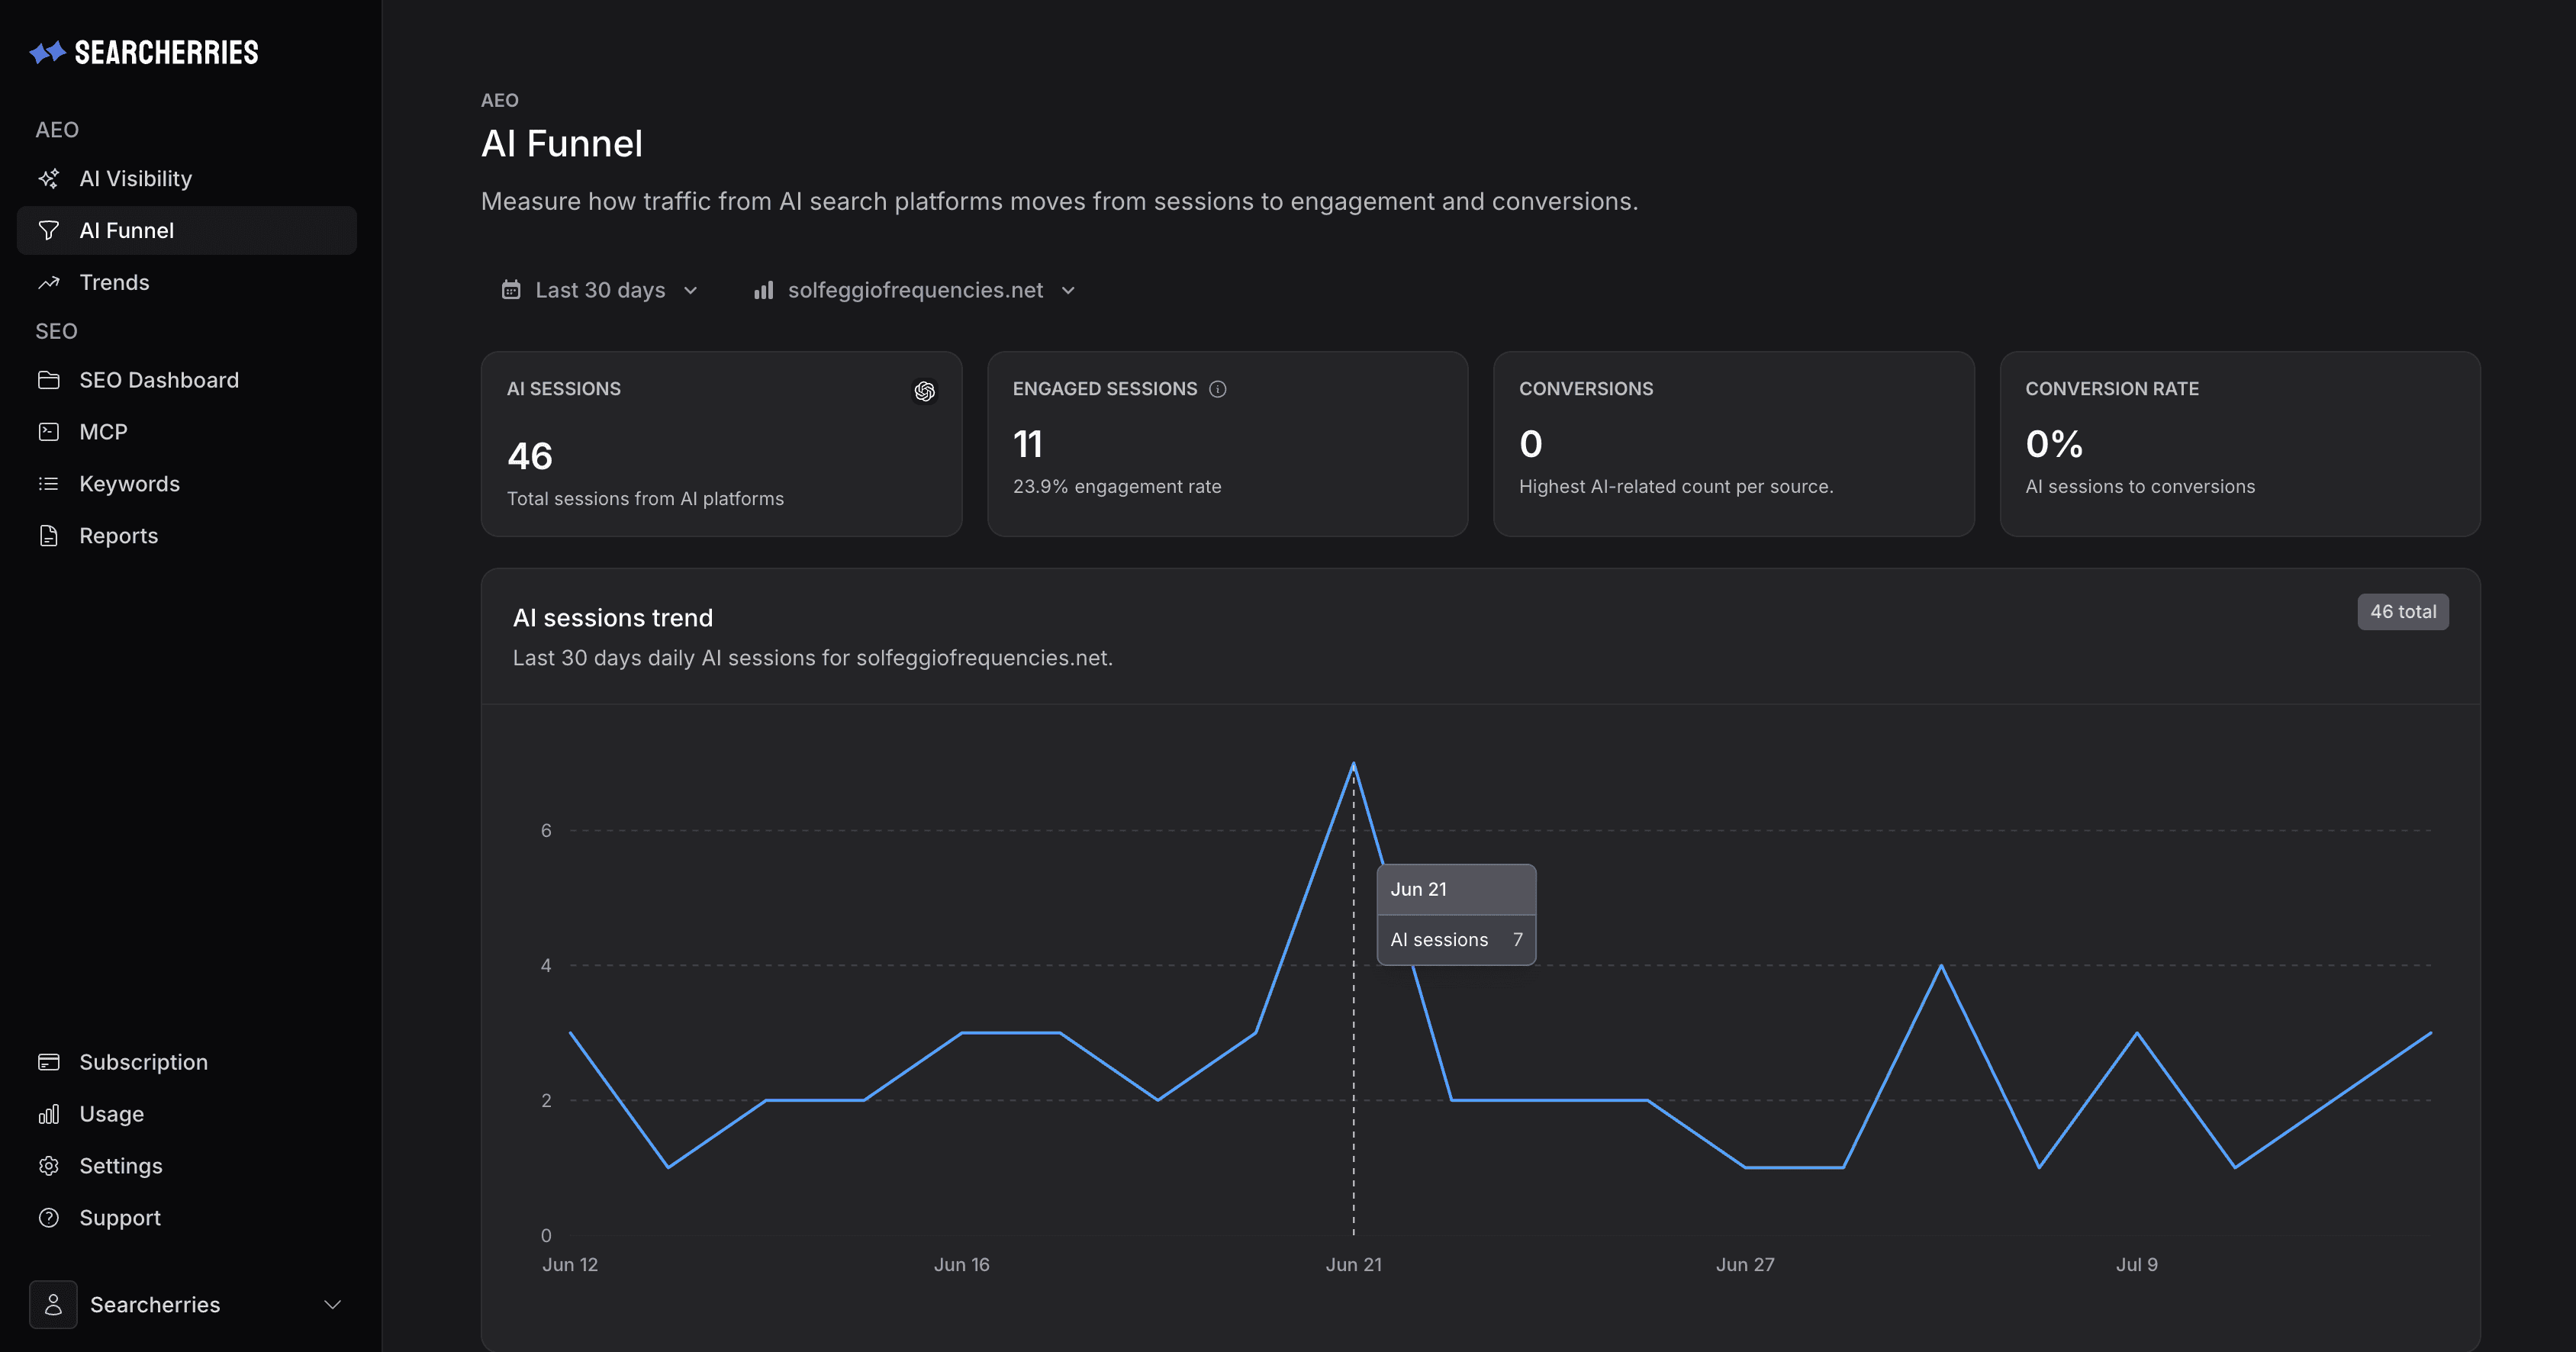Click the MCP terminal icon

(48, 432)
